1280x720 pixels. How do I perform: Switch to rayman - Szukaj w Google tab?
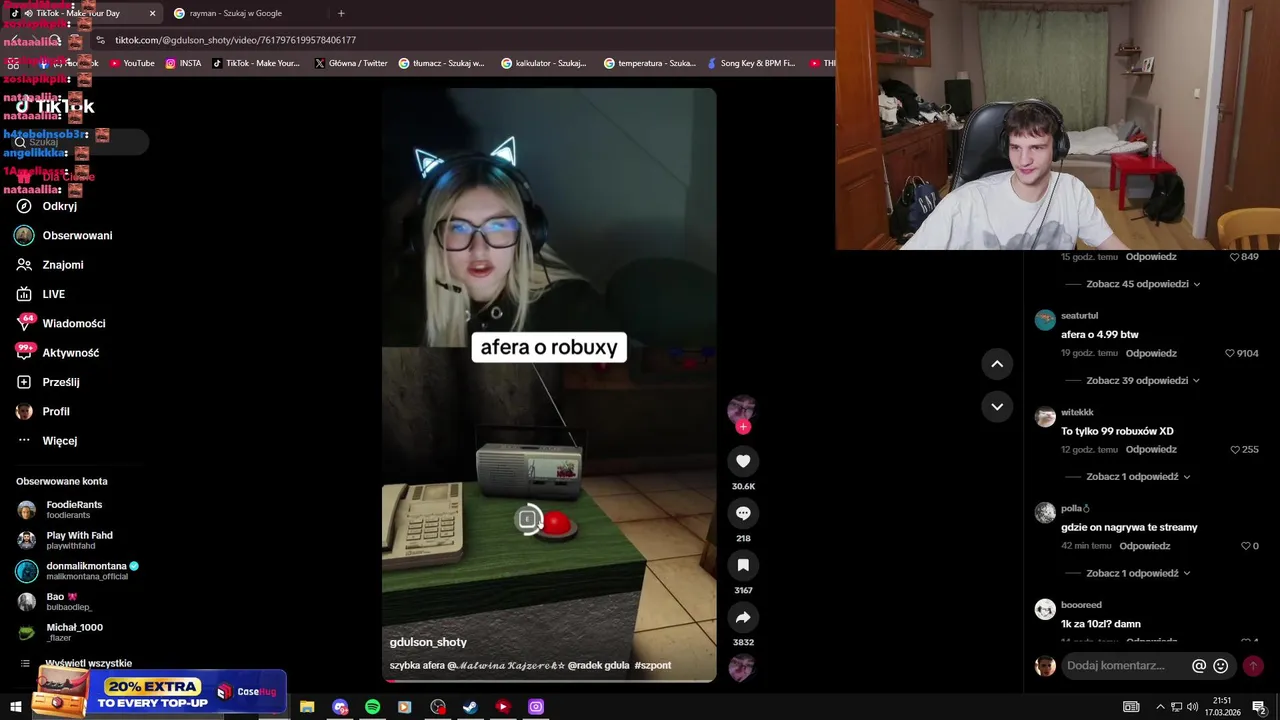[x=235, y=13]
